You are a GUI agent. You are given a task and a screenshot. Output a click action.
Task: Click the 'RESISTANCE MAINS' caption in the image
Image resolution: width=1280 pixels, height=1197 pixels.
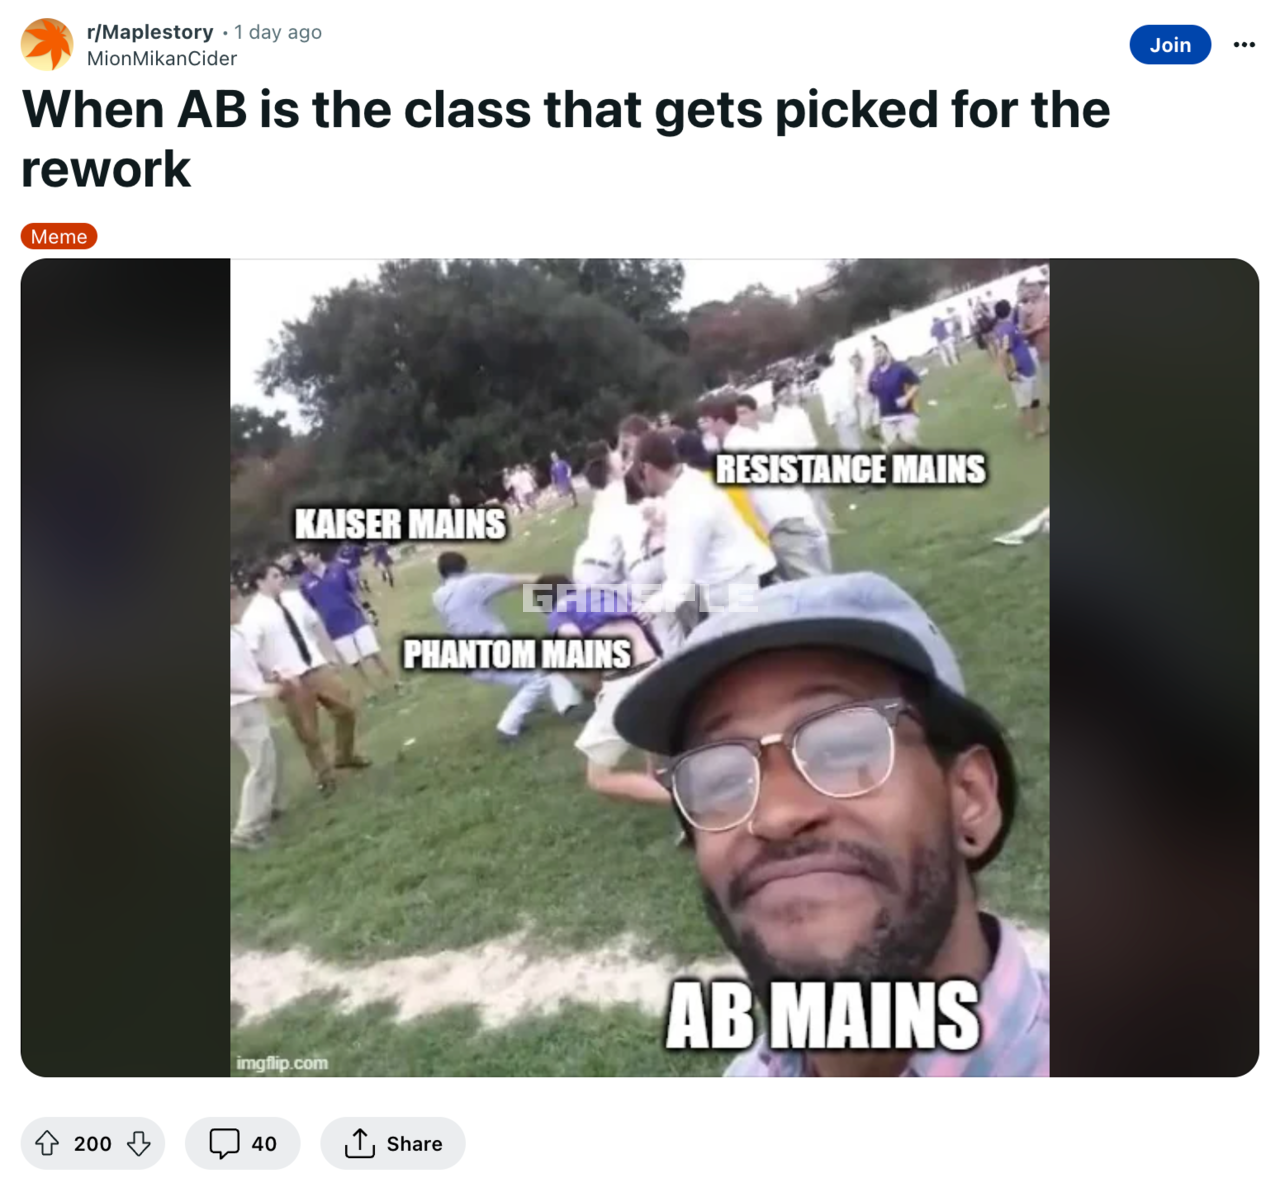(x=851, y=468)
